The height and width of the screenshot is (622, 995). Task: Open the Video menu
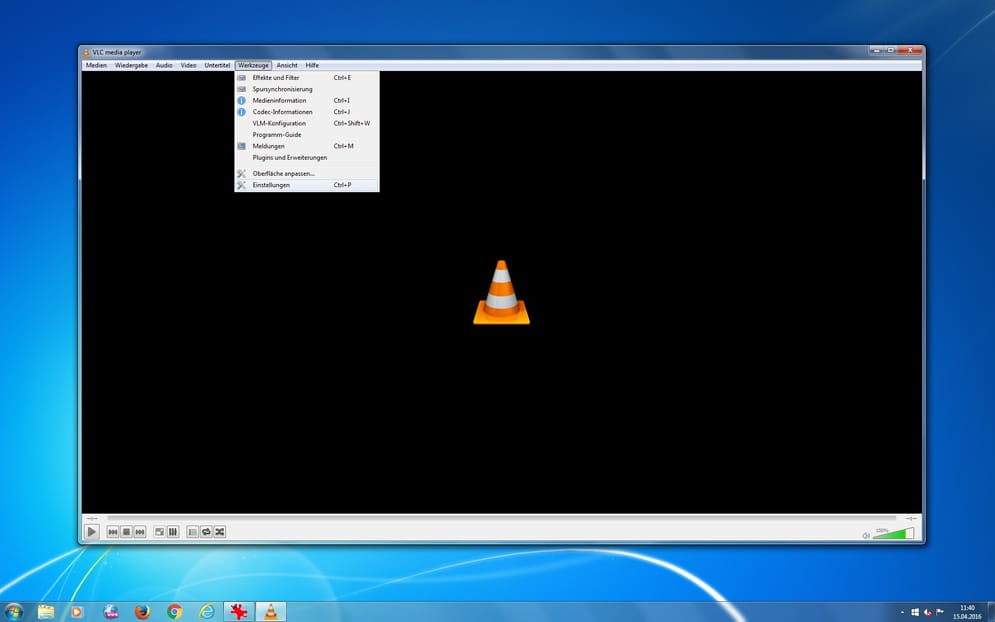[188, 65]
